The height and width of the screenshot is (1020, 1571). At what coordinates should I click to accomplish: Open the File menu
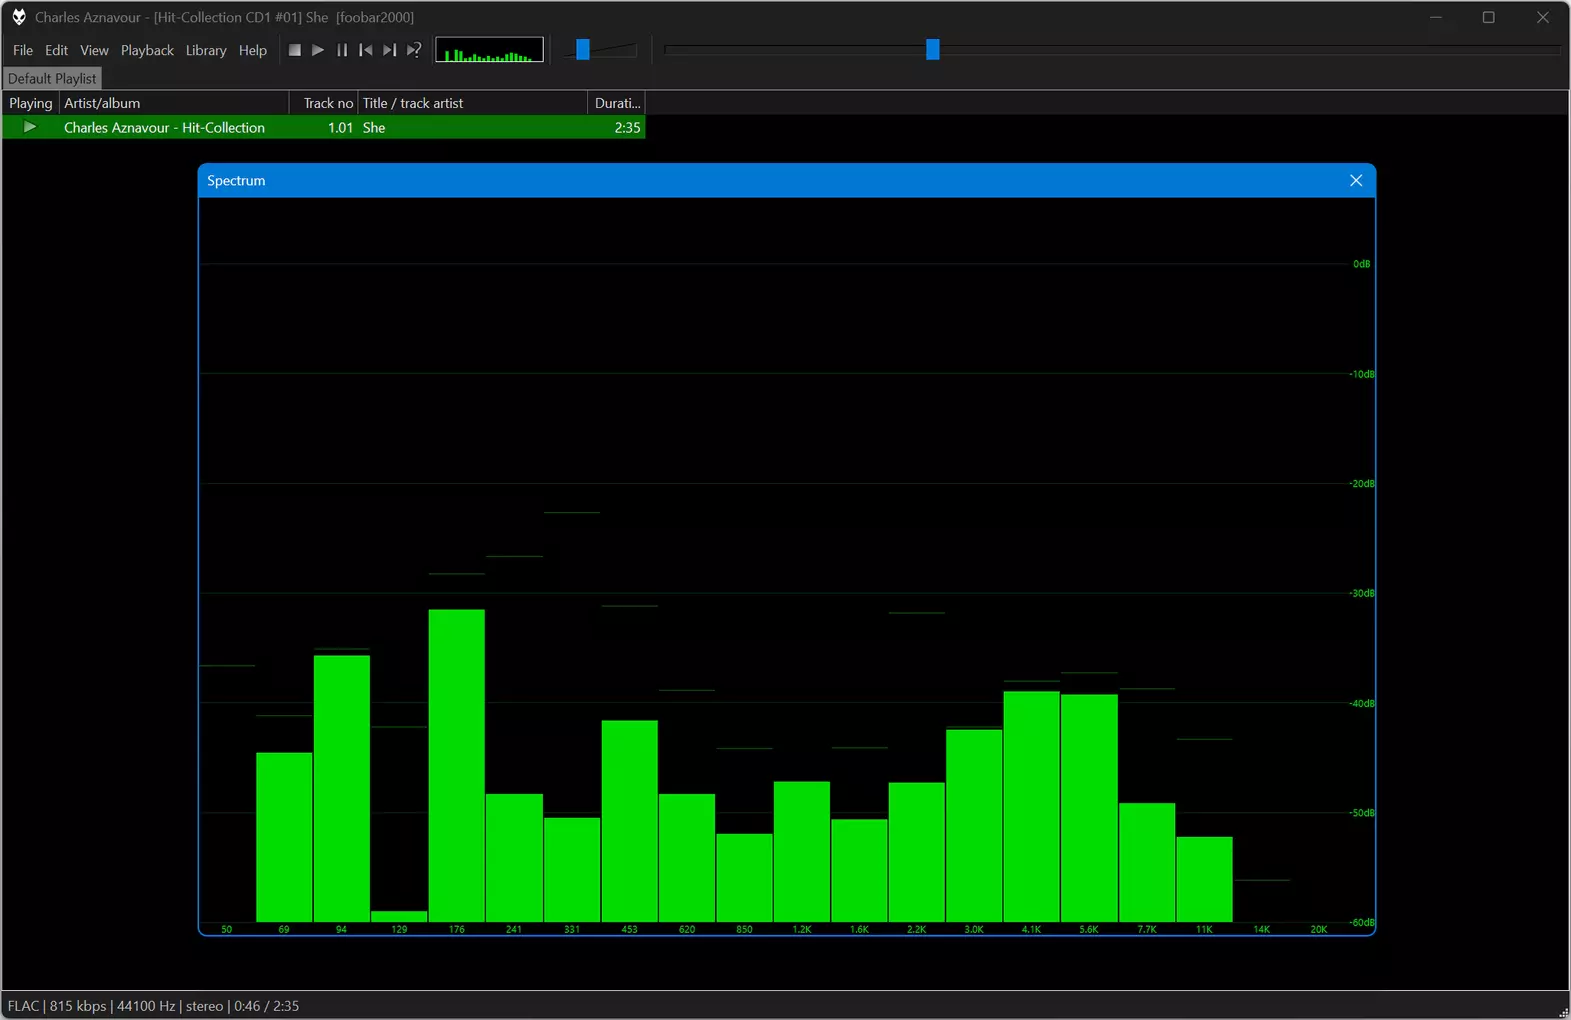[x=23, y=50]
